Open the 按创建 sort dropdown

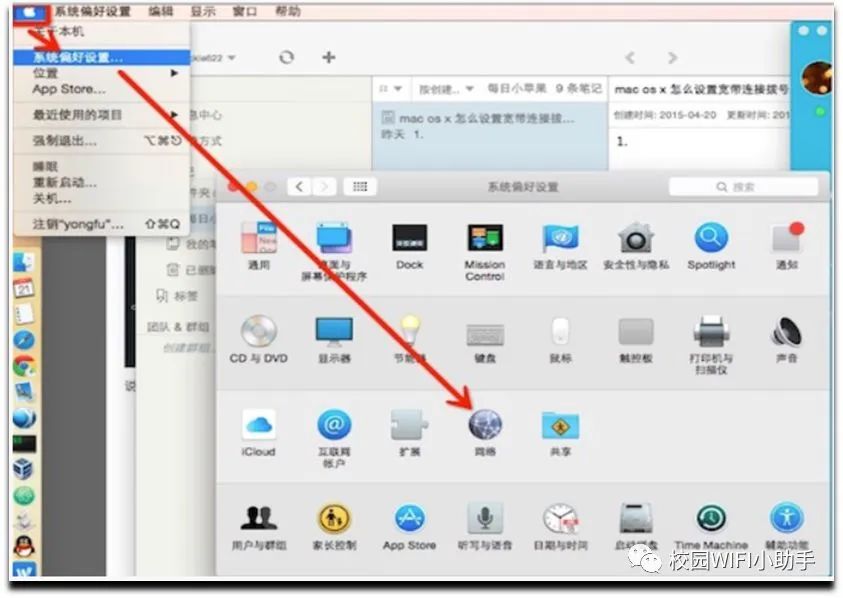point(446,89)
